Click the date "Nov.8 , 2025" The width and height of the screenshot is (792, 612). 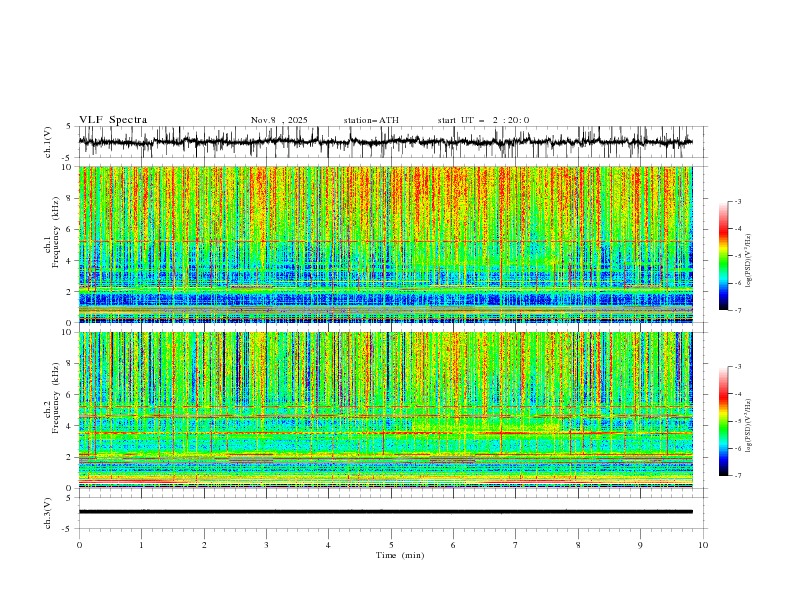click(279, 120)
